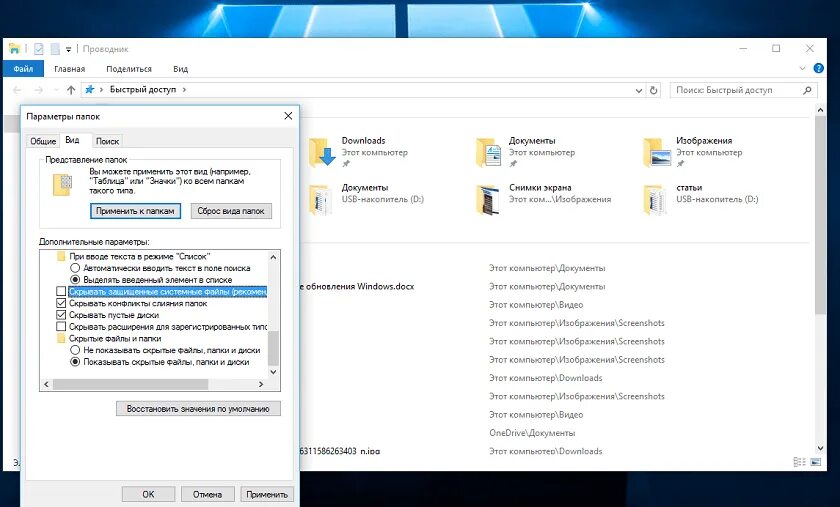
Task: Uncheck Скрывать конфликты слияния папок
Action: (61, 303)
